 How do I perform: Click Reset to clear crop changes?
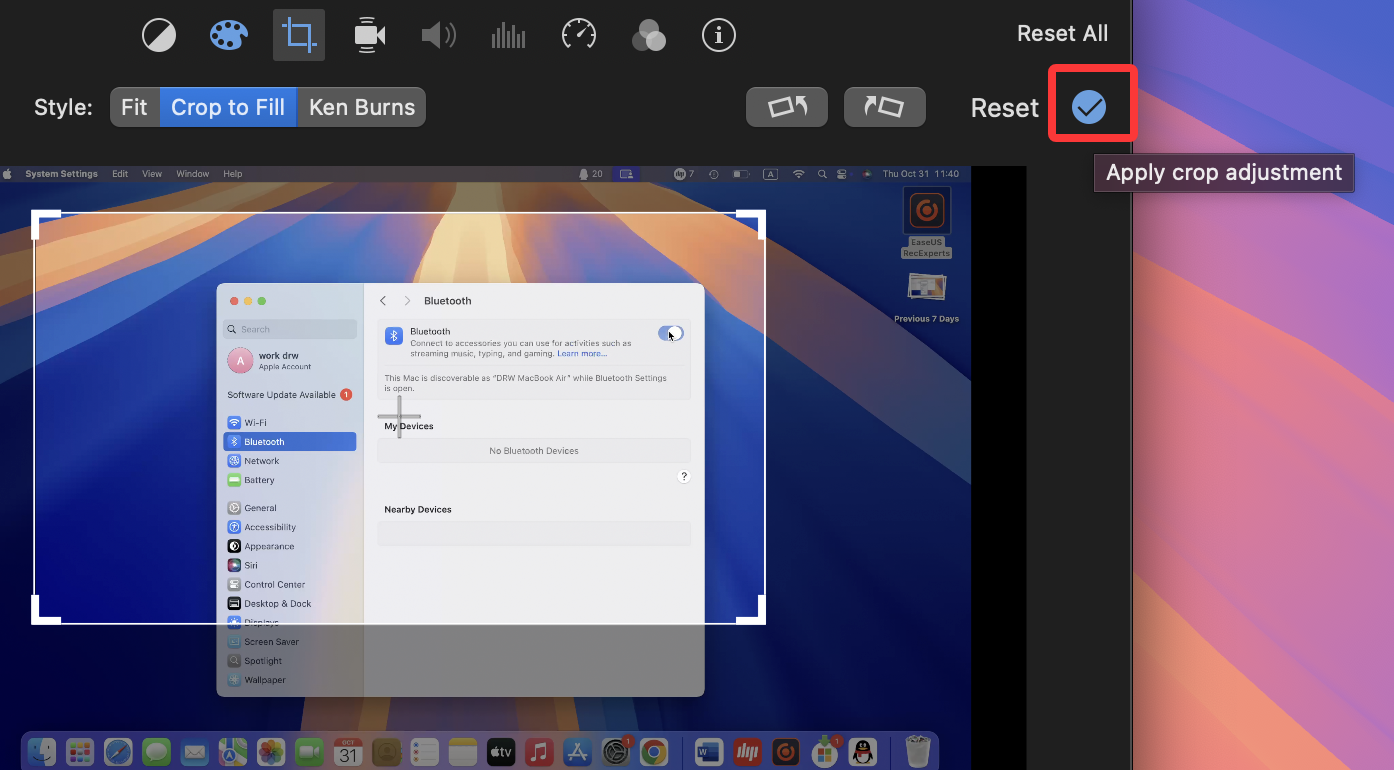1004,107
